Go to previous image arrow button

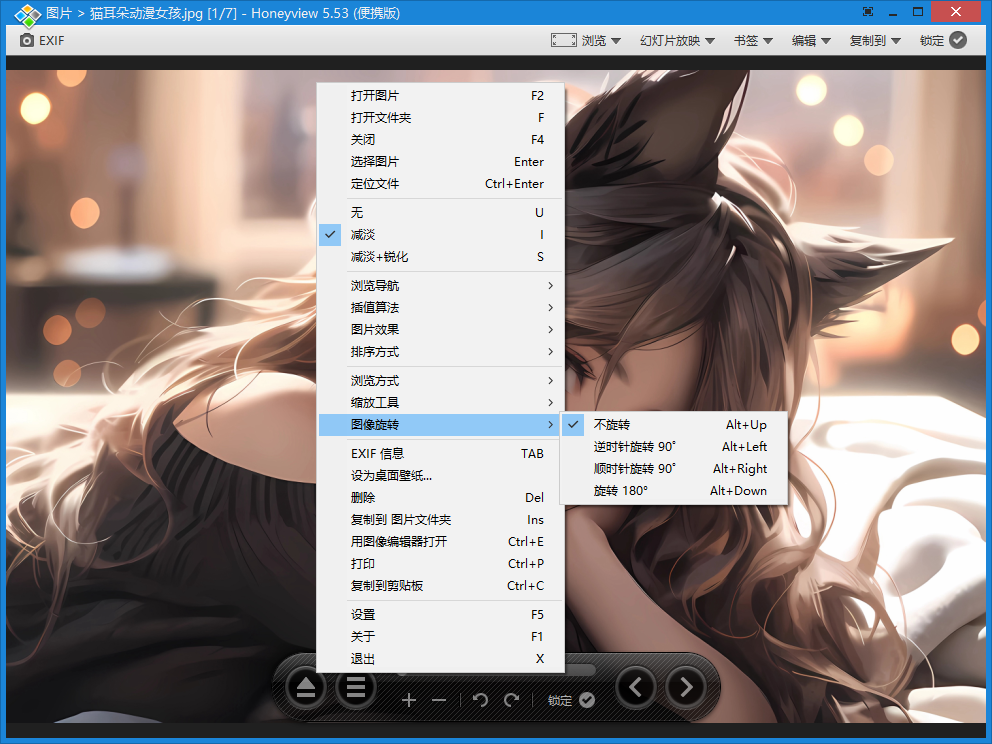click(x=636, y=687)
